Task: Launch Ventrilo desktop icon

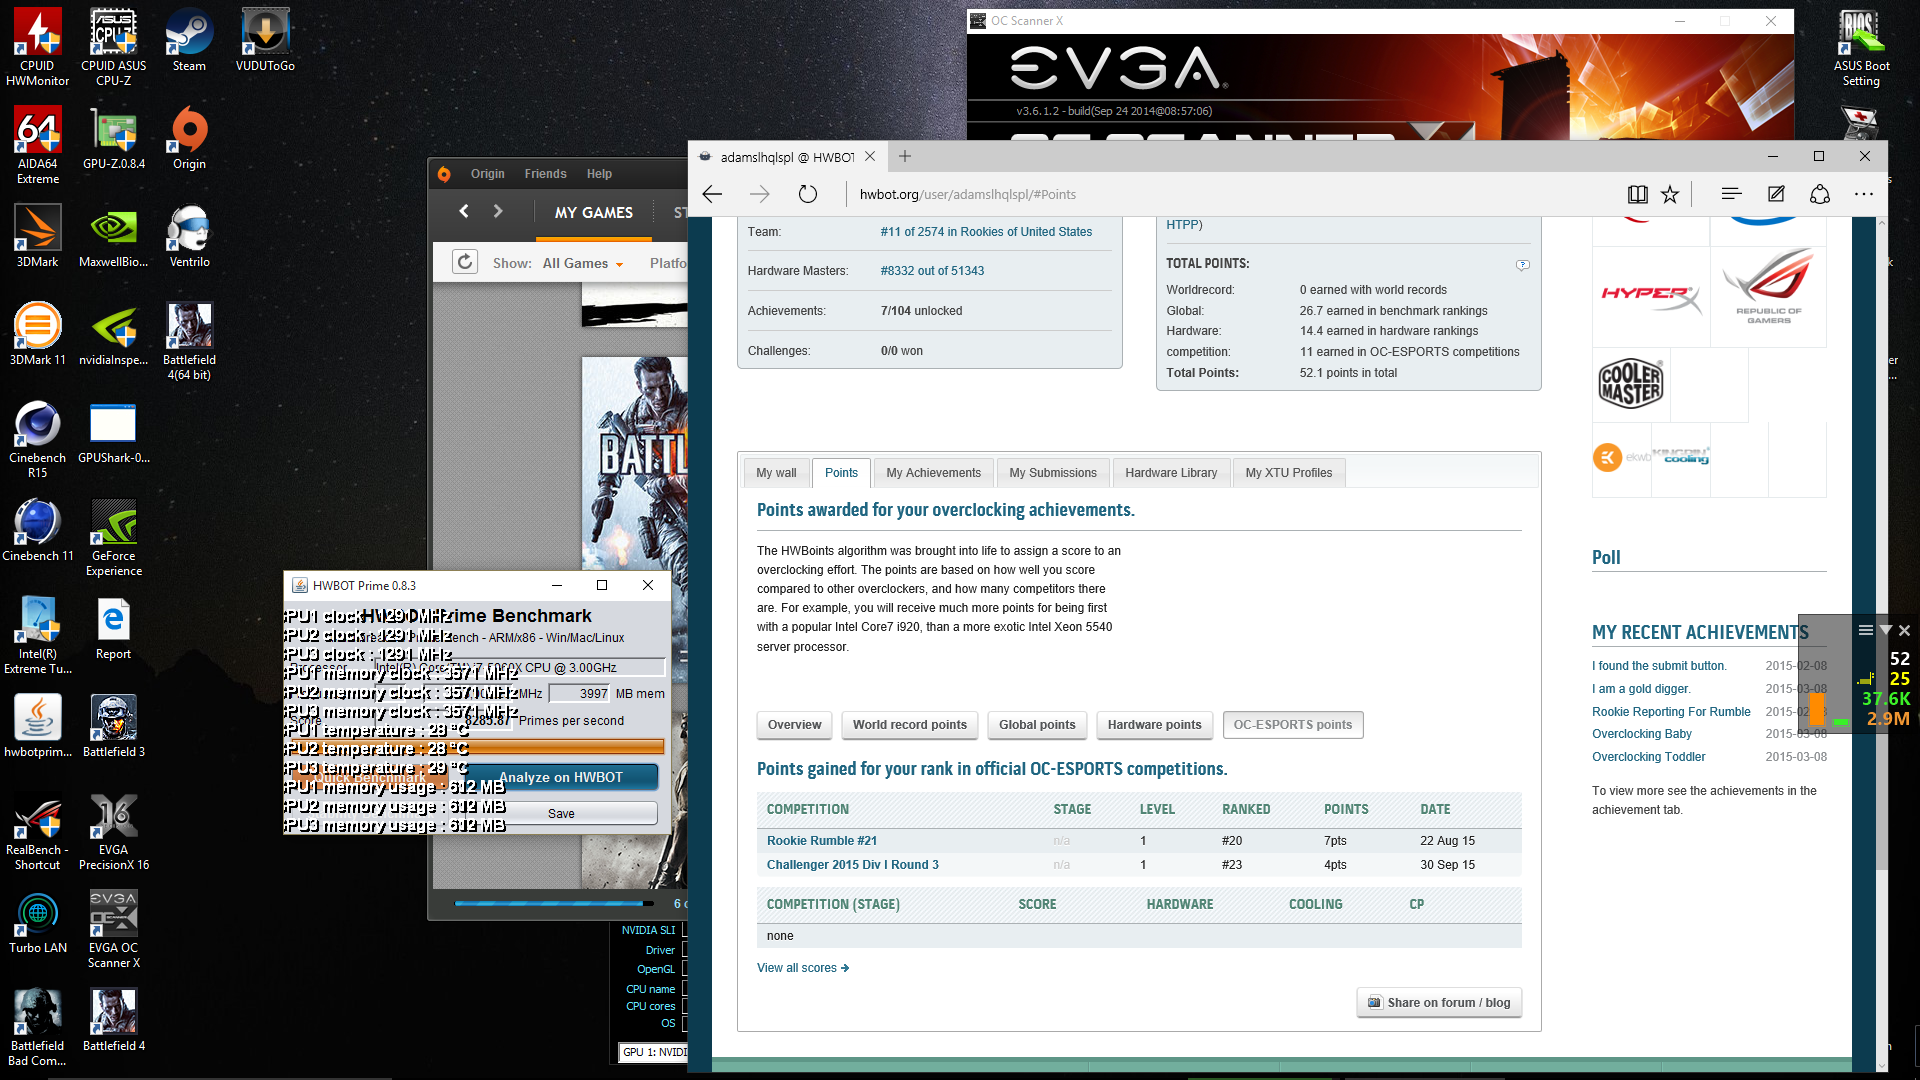Action: tap(189, 236)
